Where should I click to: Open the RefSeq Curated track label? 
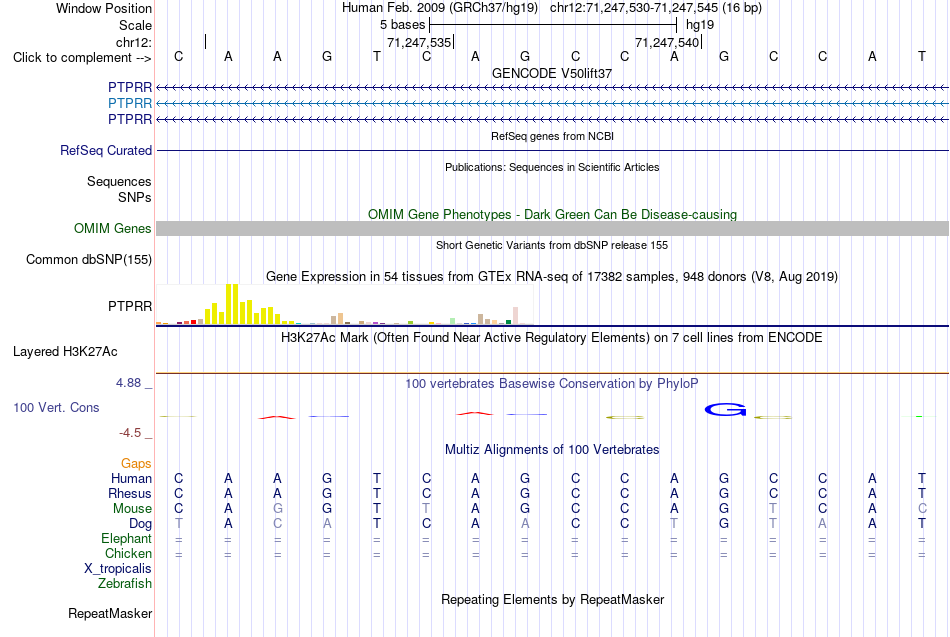(105, 150)
